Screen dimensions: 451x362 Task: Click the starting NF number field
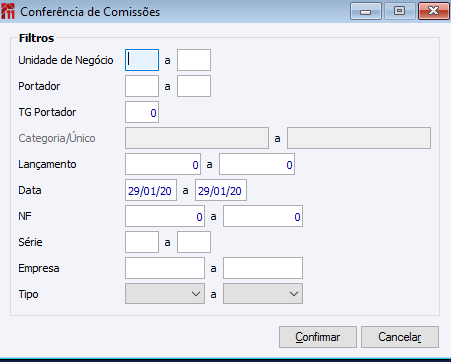(165, 216)
